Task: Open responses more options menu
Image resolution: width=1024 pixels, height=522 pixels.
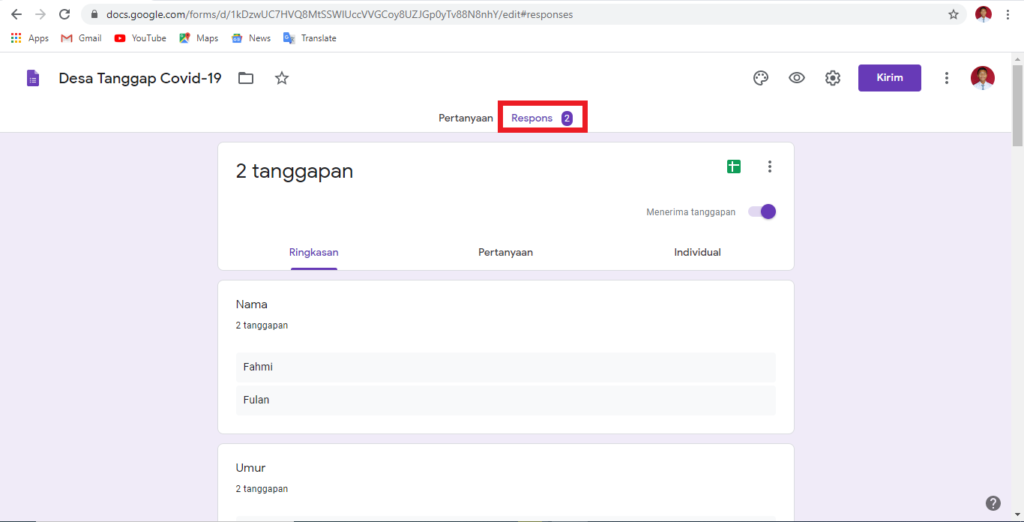Action: click(x=769, y=167)
